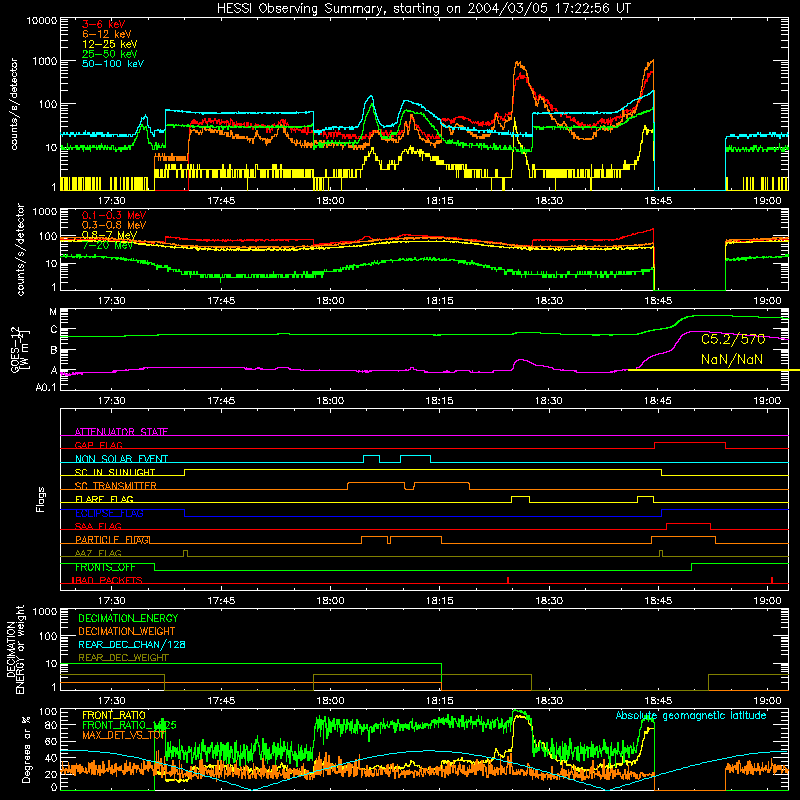Click the 18:45 tick label under the Flags panel
Viewport: 800px width, 800px height.
coord(658,601)
